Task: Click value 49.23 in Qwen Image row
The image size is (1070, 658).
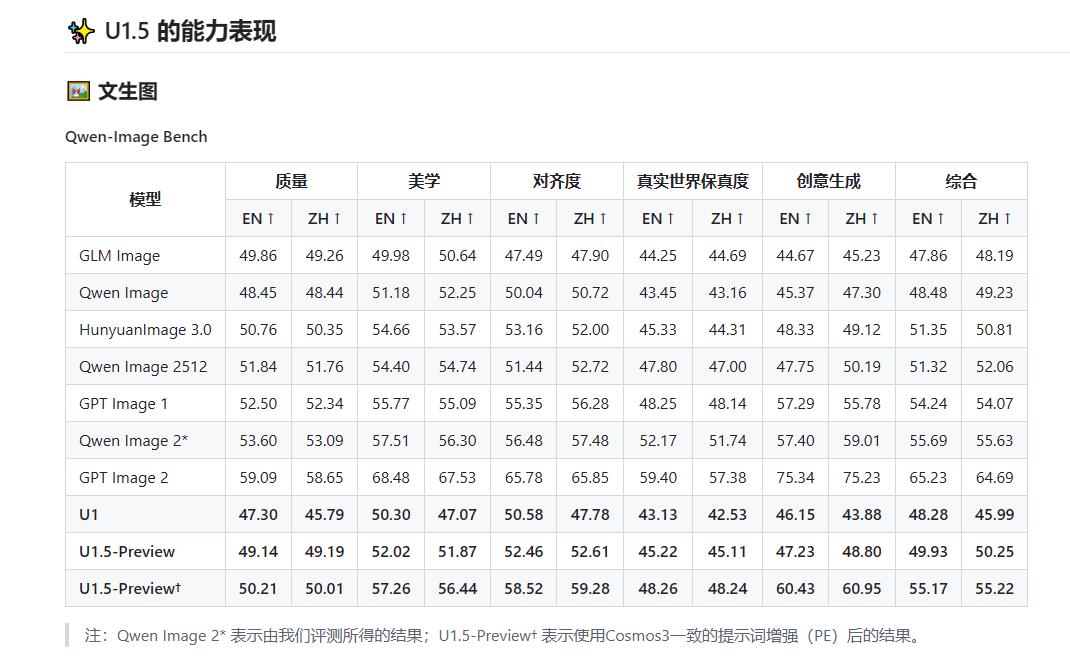Action: pyautogui.click(x=994, y=293)
